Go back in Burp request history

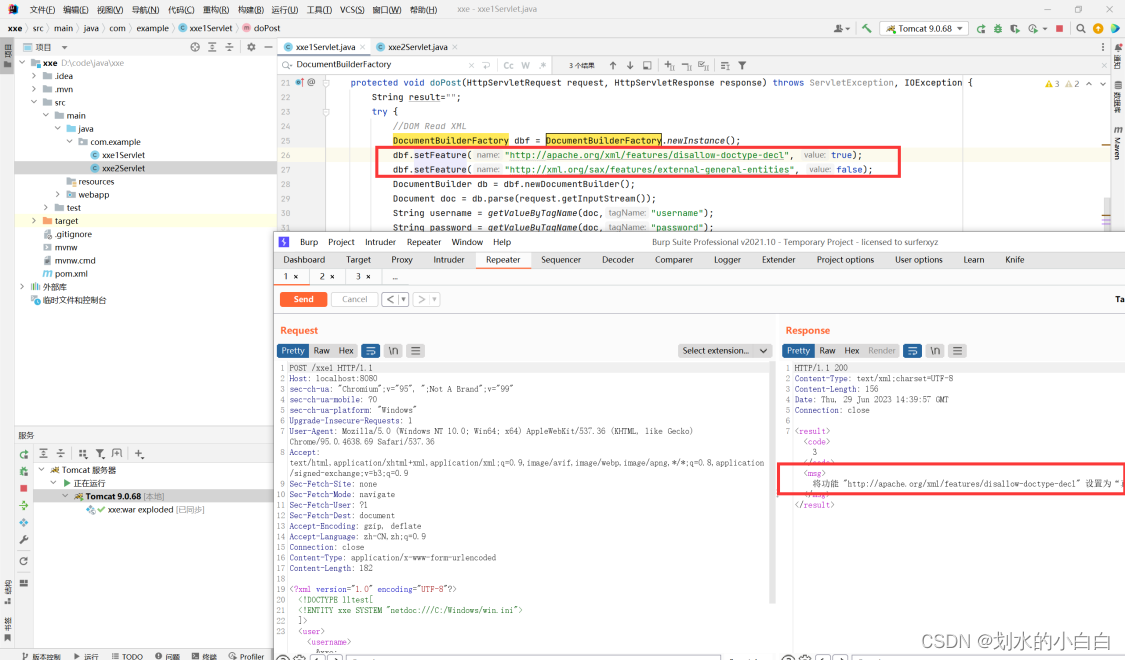[390, 299]
